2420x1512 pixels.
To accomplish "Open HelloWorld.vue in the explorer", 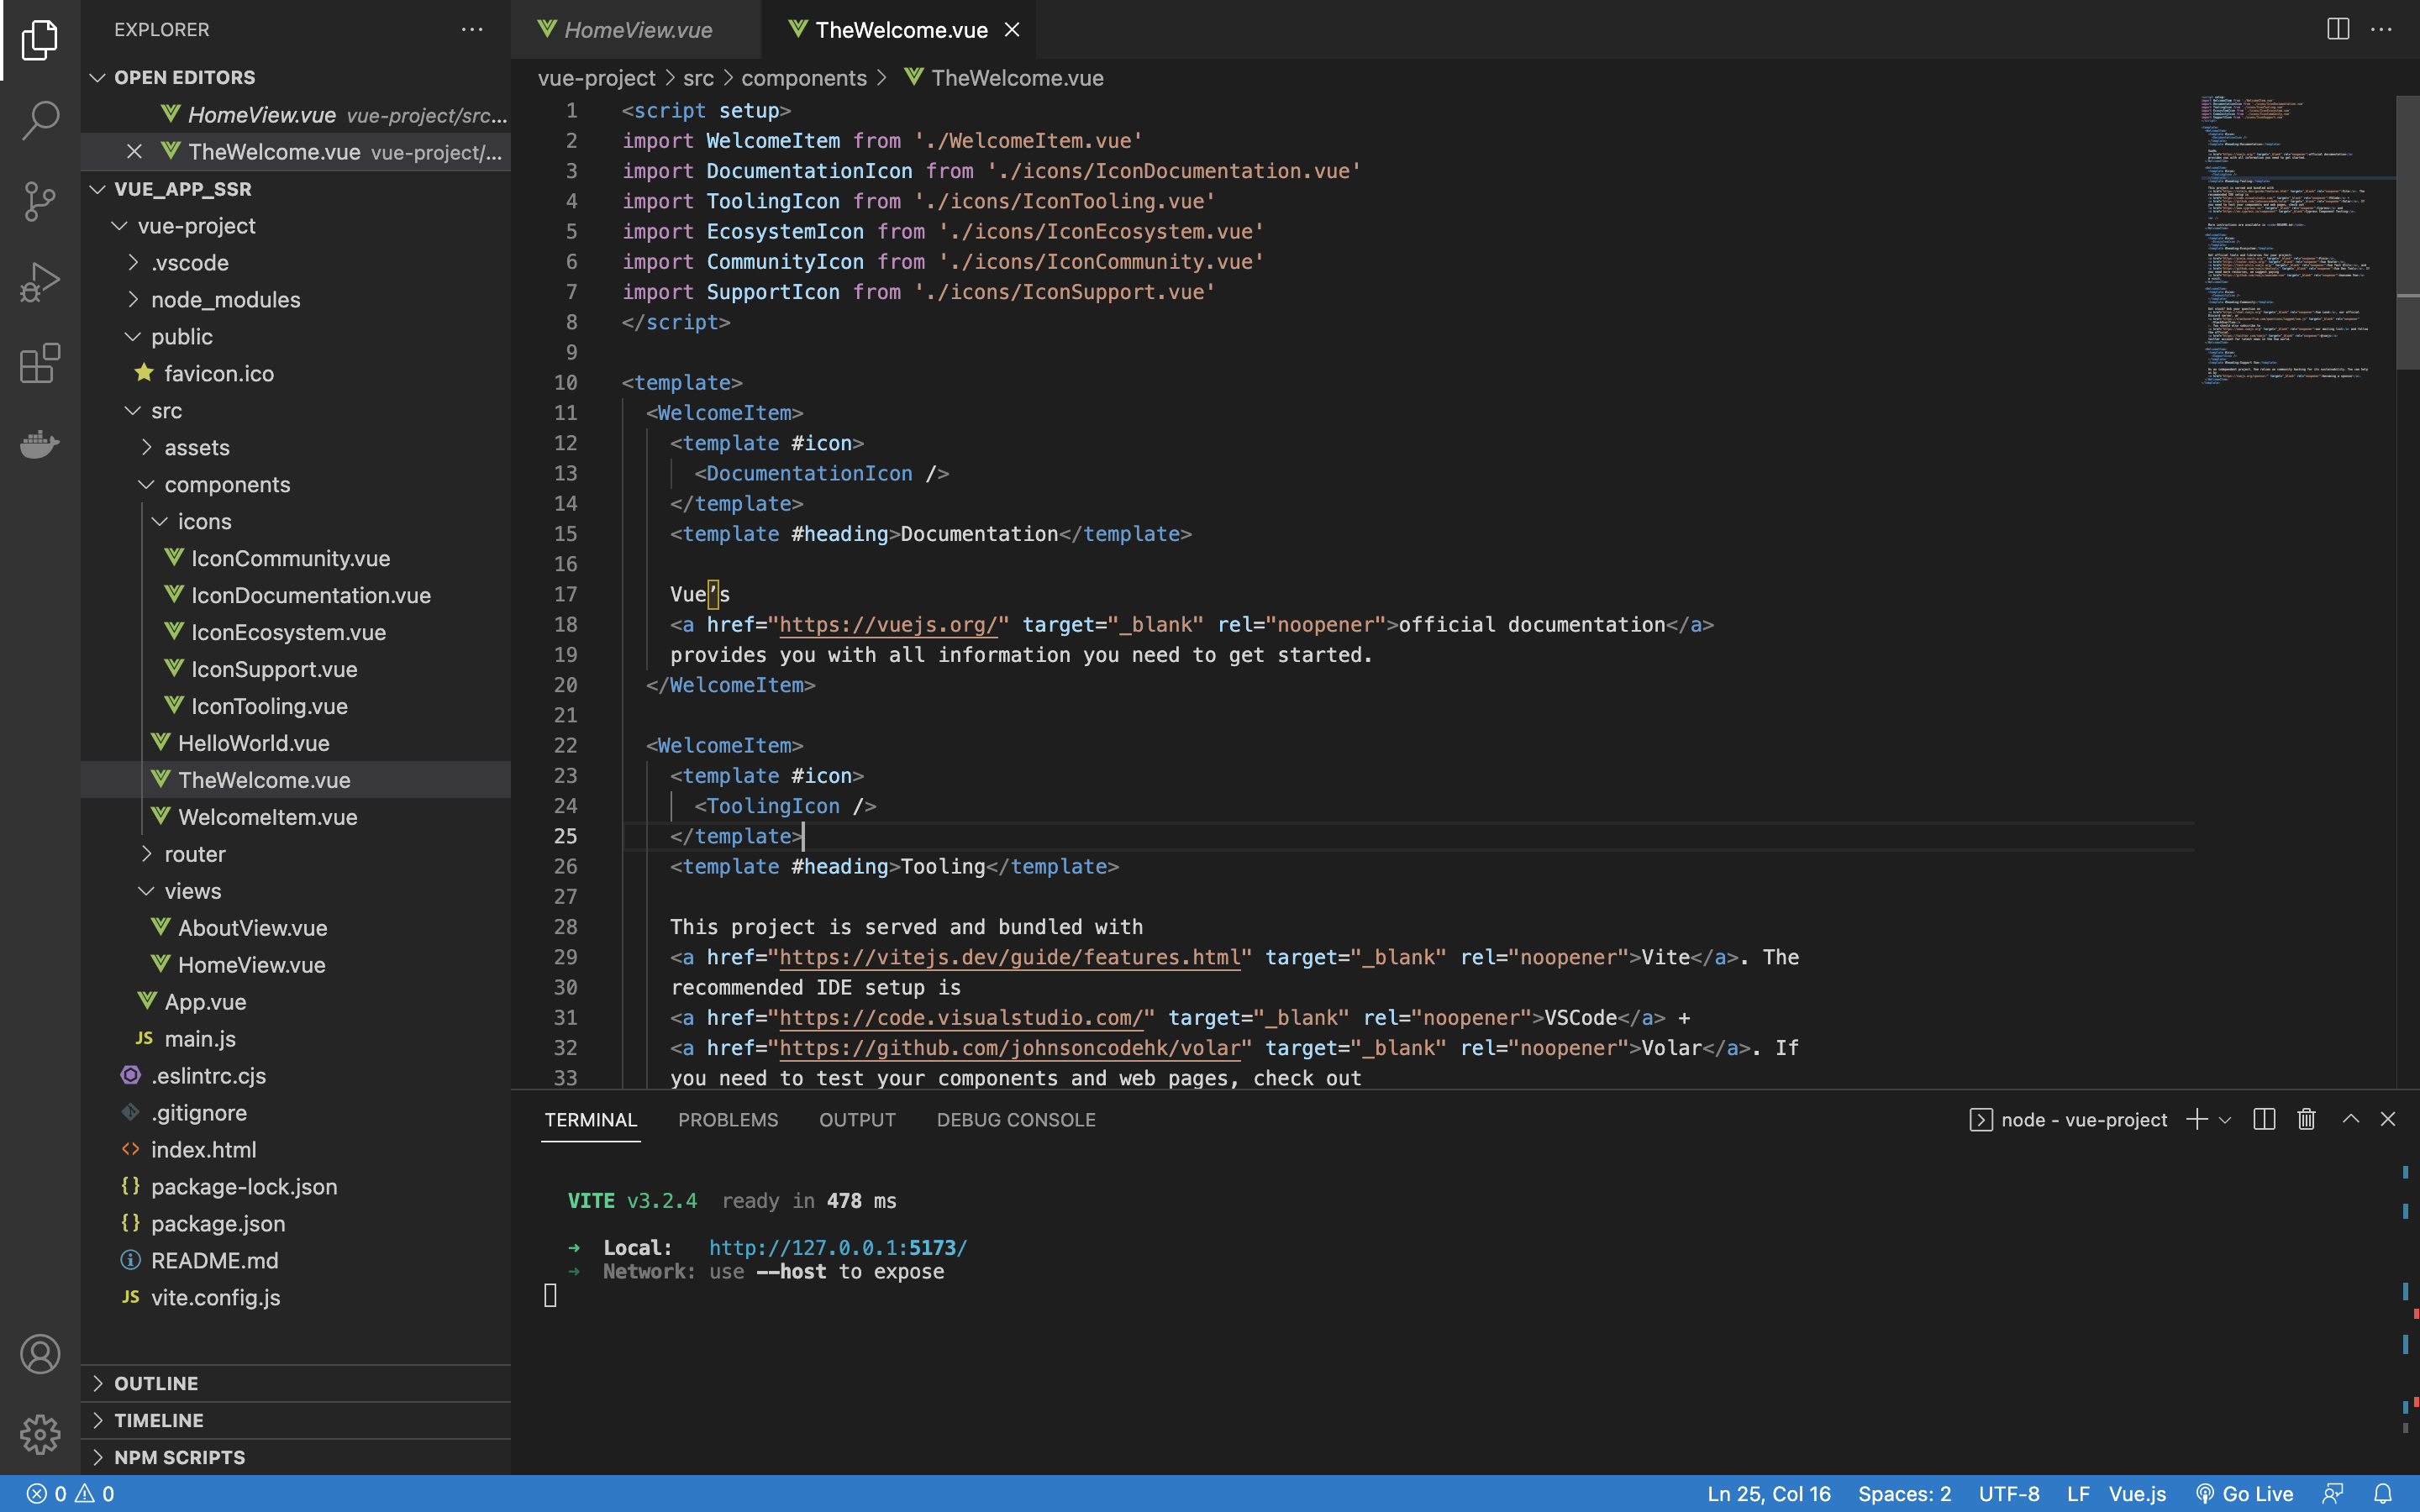I will click(296, 743).
